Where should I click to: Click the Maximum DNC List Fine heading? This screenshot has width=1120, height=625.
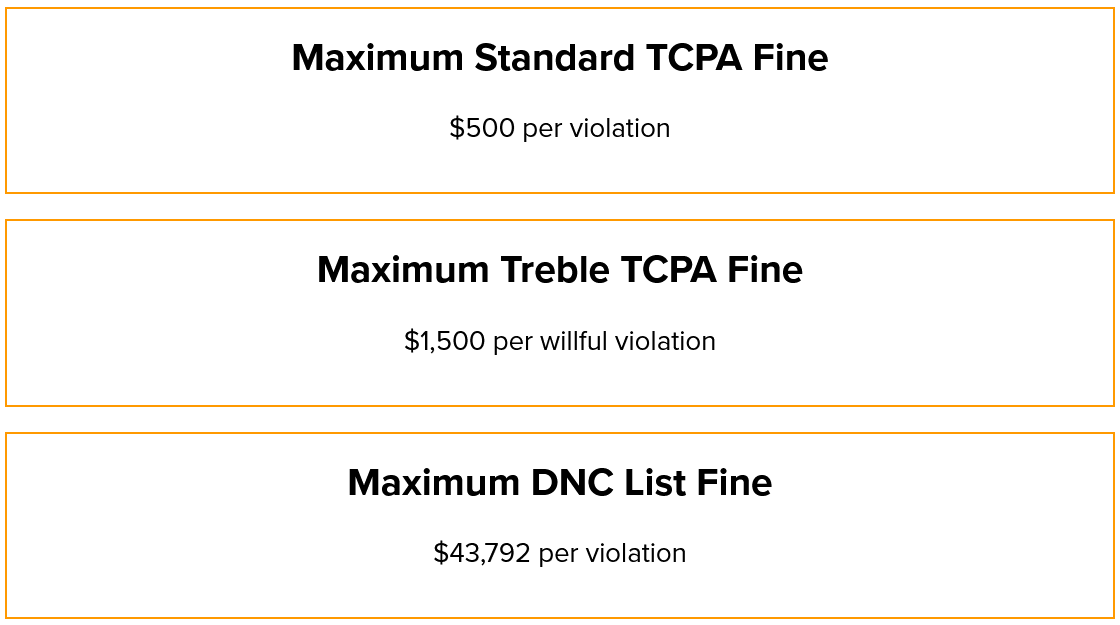(x=559, y=482)
